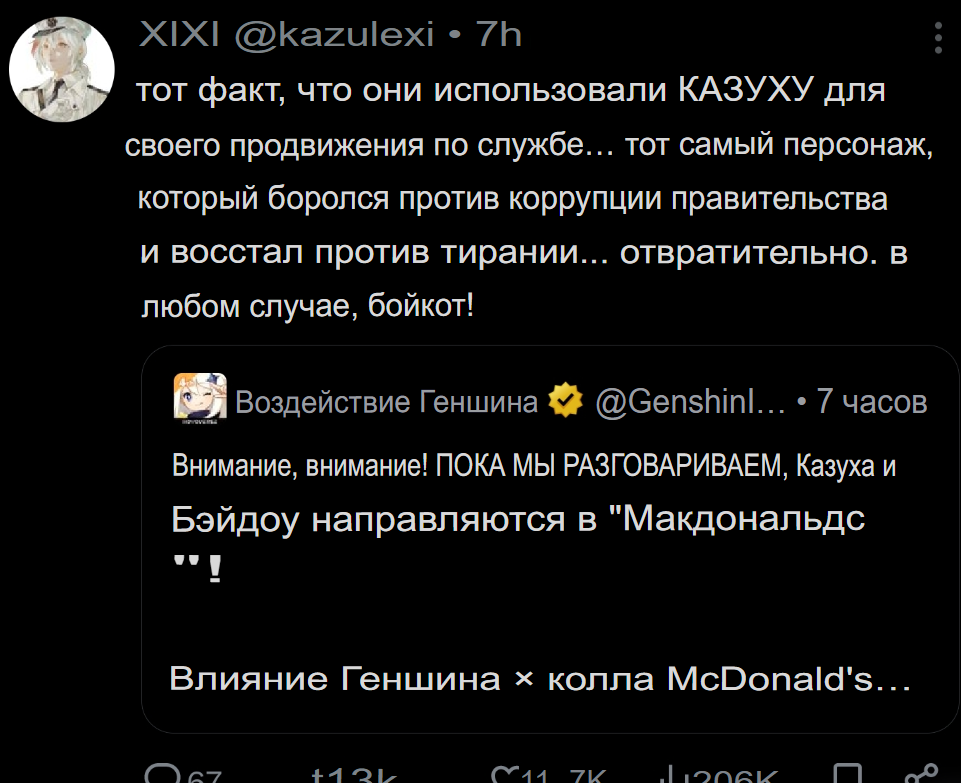961x783 pixels.
Task: Open the reply comments icon
Action: 160,775
